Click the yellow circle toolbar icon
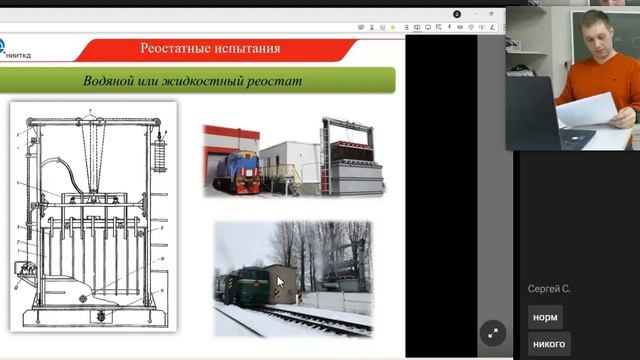Viewport: 640px width, 360px height. pos(393,27)
